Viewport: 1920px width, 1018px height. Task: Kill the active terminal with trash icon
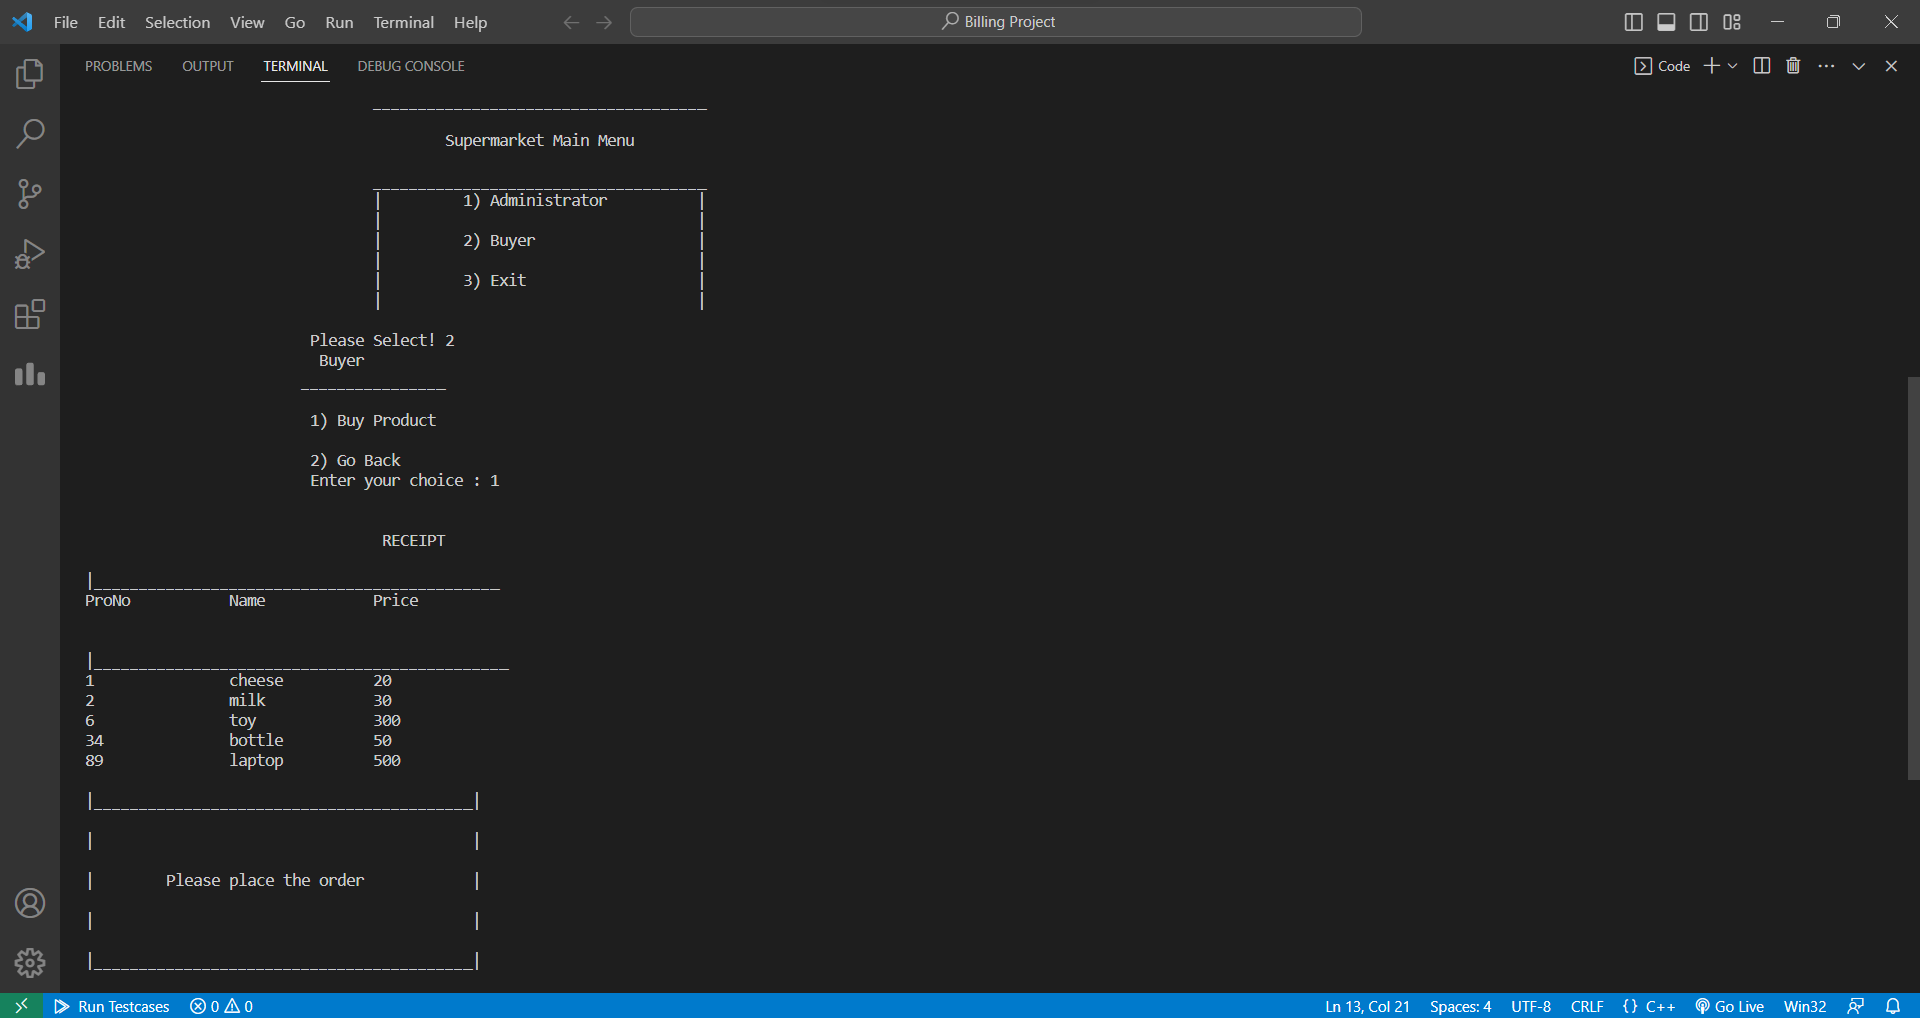pyautogui.click(x=1793, y=65)
